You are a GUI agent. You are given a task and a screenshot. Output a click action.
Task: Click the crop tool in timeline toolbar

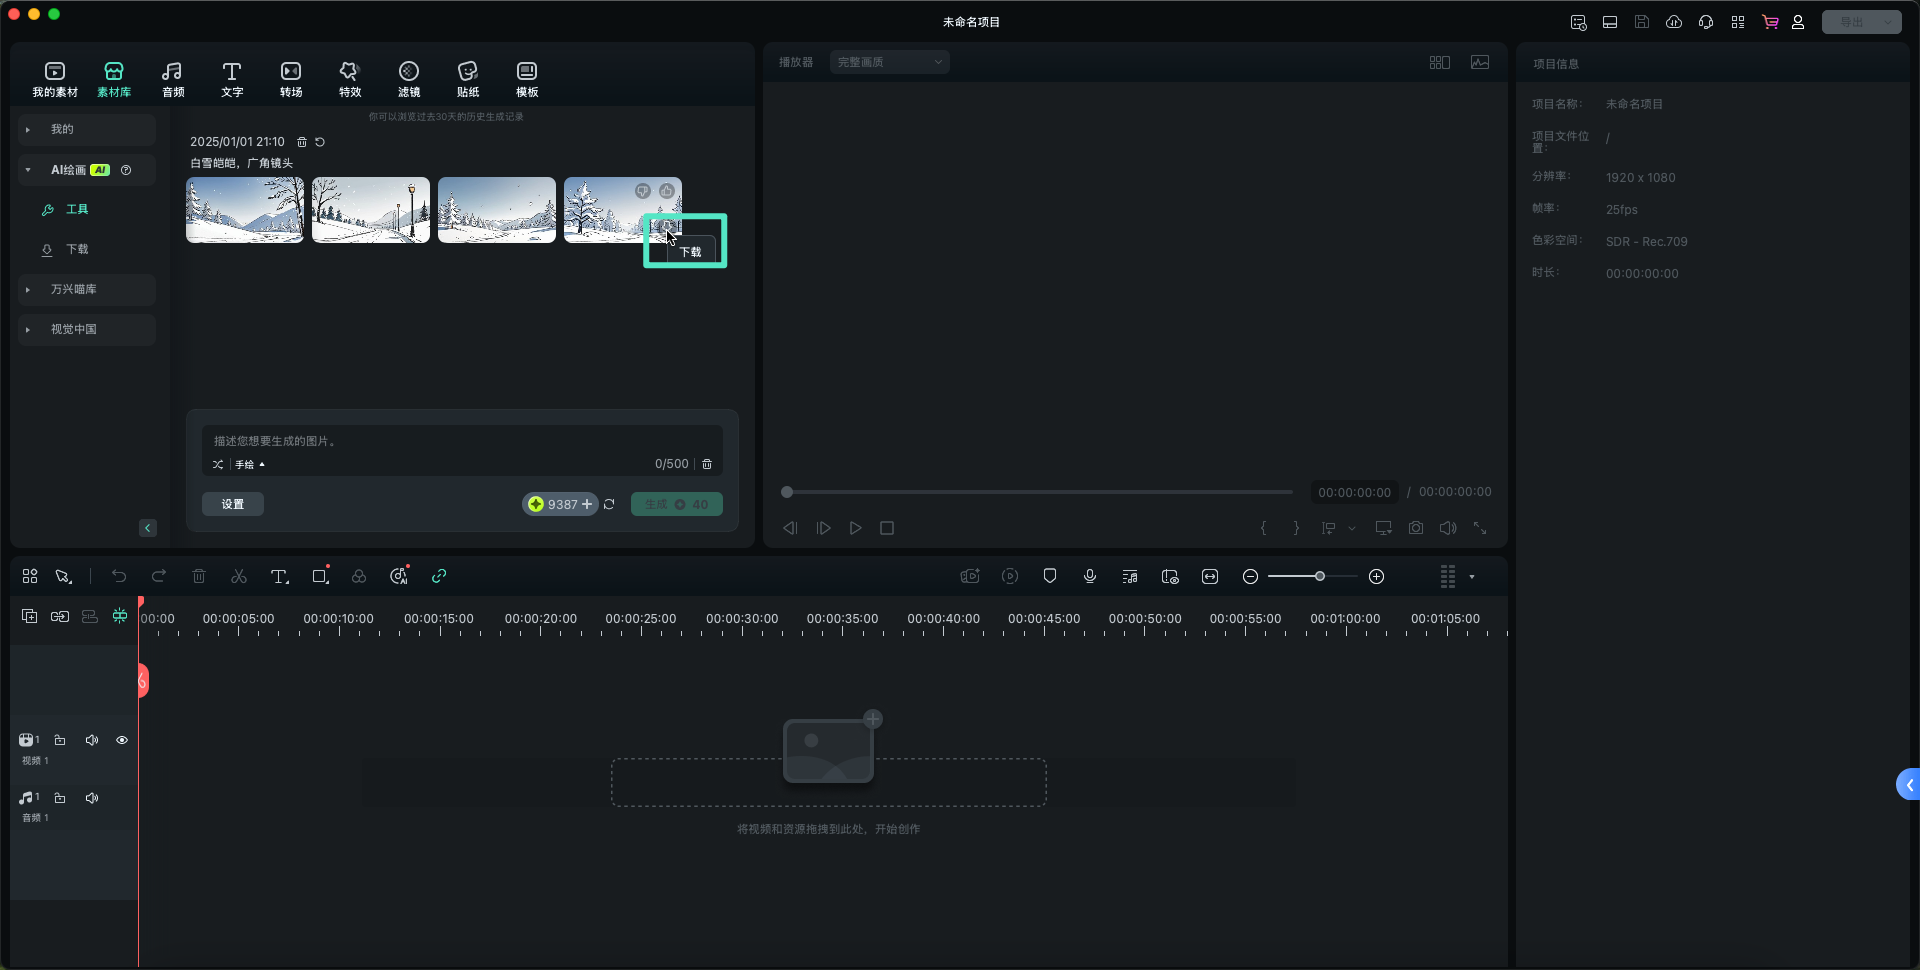tap(320, 576)
